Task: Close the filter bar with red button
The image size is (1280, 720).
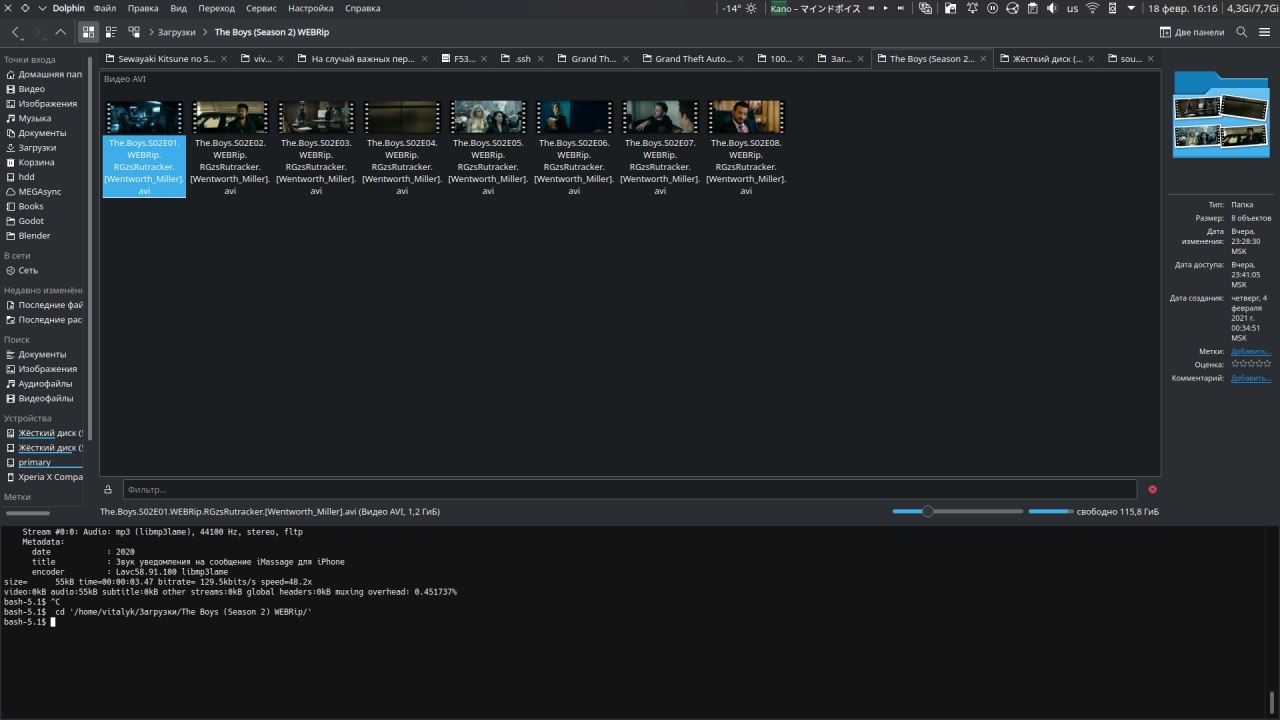Action: tap(1152, 489)
